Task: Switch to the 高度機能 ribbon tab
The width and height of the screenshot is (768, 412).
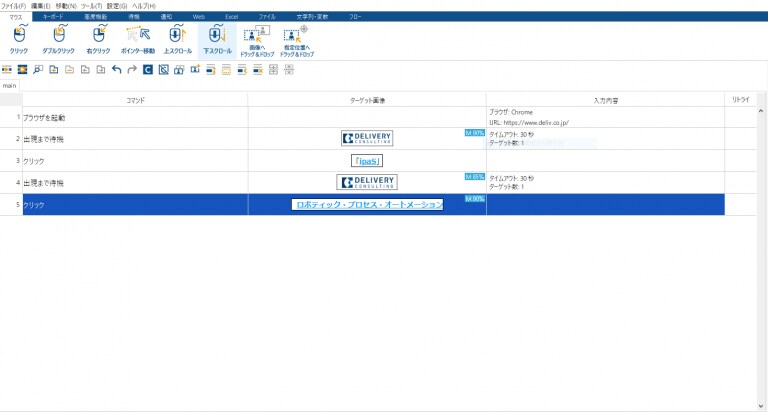Action: tap(96, 17)
